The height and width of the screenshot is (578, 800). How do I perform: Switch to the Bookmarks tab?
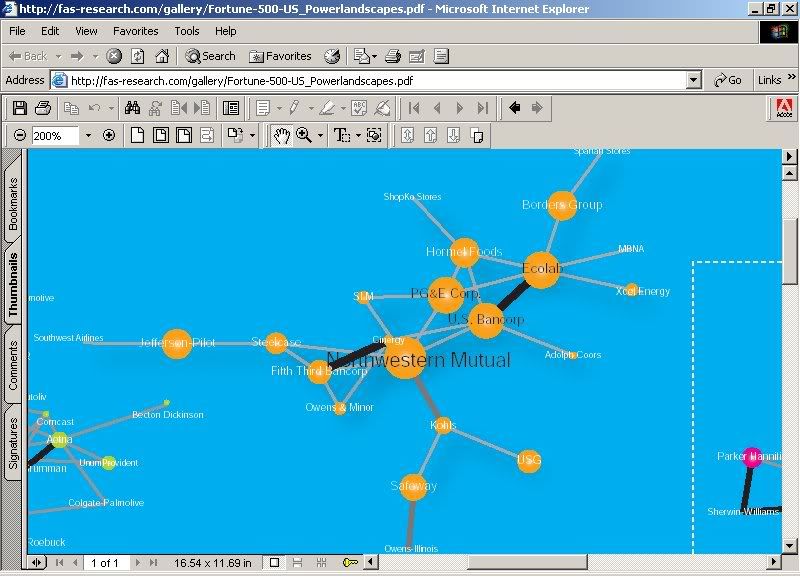pyautogui.click(x=13, y=204)
